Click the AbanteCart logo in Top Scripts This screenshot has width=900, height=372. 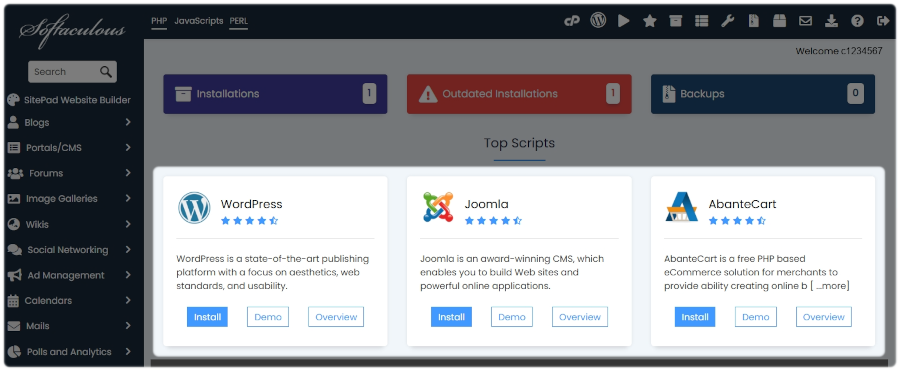tap(681, 207)
